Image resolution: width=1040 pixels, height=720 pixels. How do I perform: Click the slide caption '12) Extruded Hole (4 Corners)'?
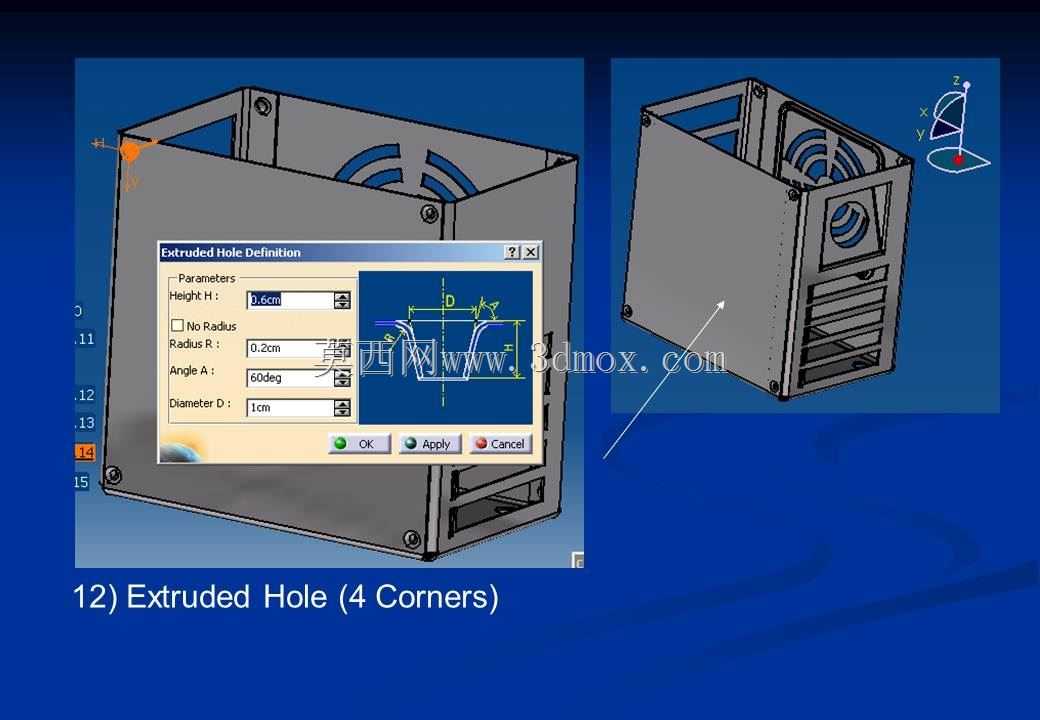285,597
